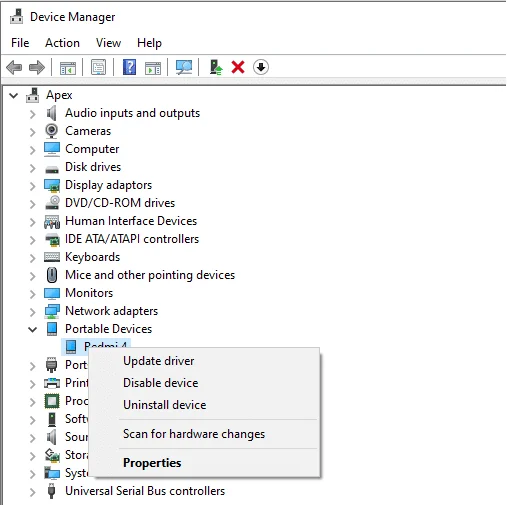
Task: Click the Disable device down-arrow icon
Action: [x=261, y=67]
